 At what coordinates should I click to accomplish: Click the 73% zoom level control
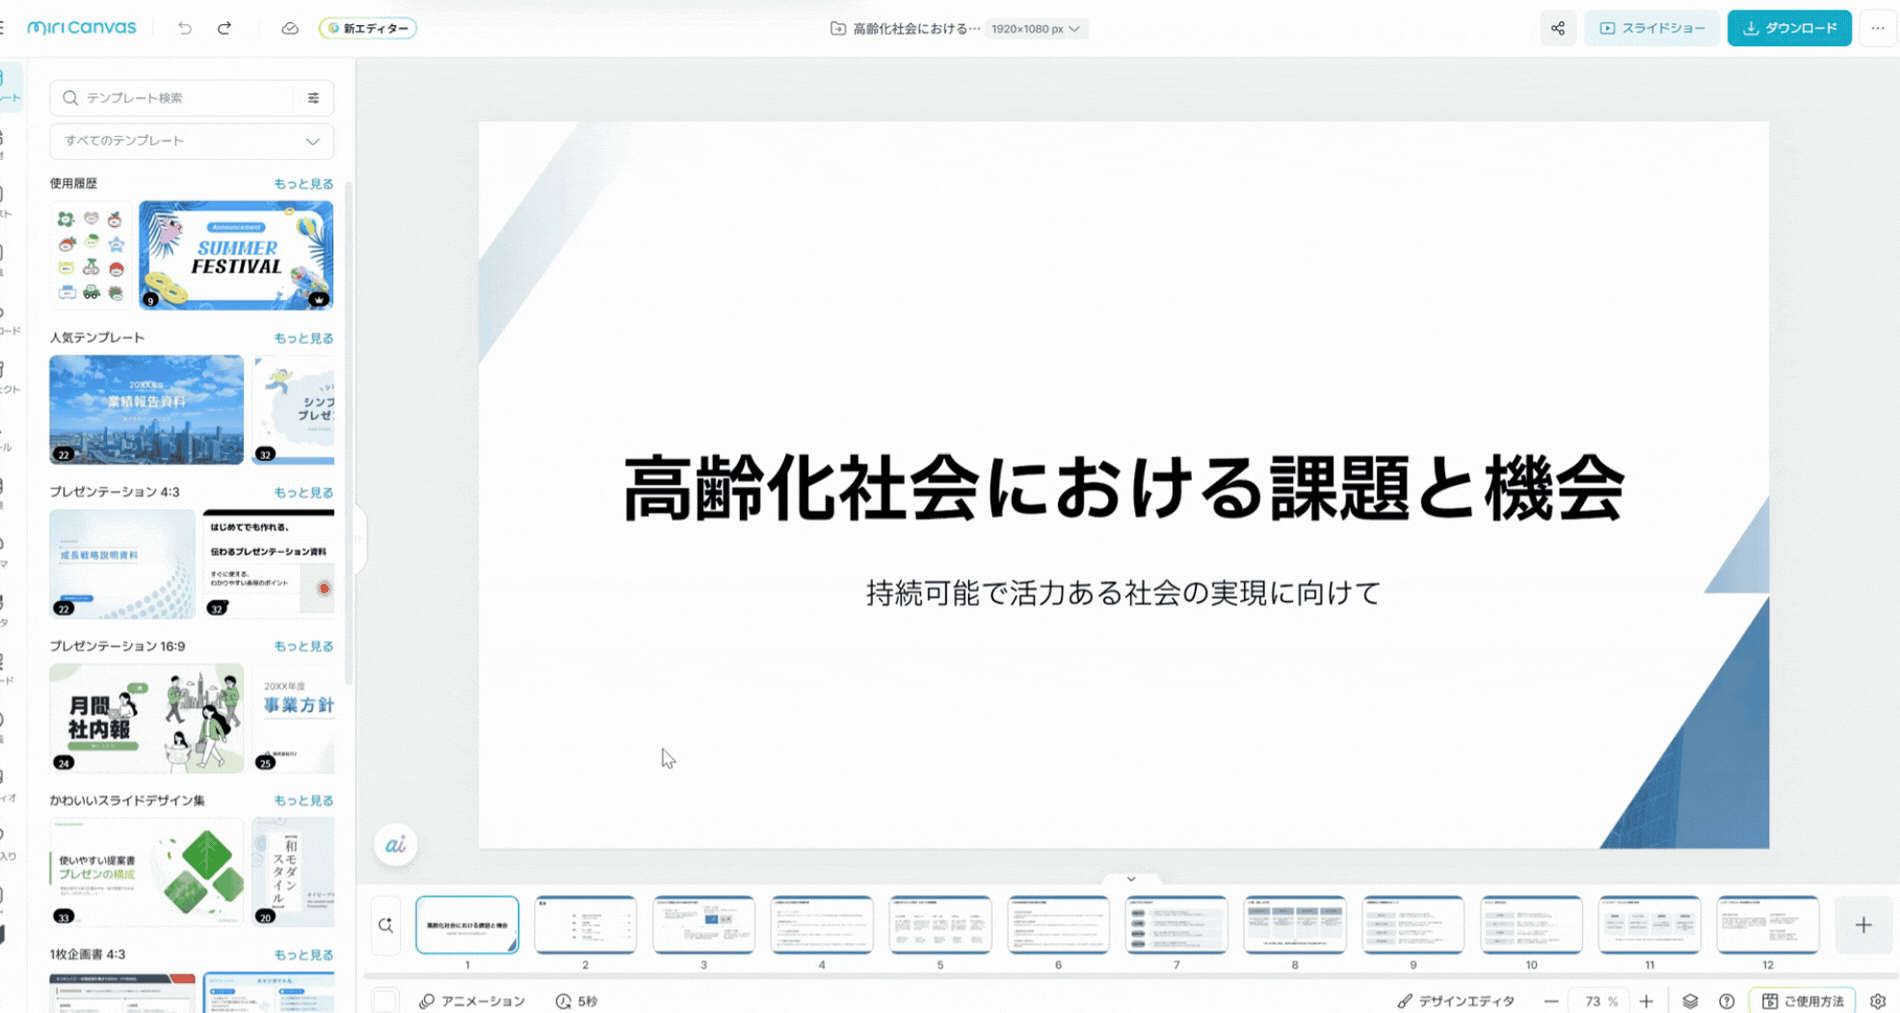click(x=1600, y=1000)
